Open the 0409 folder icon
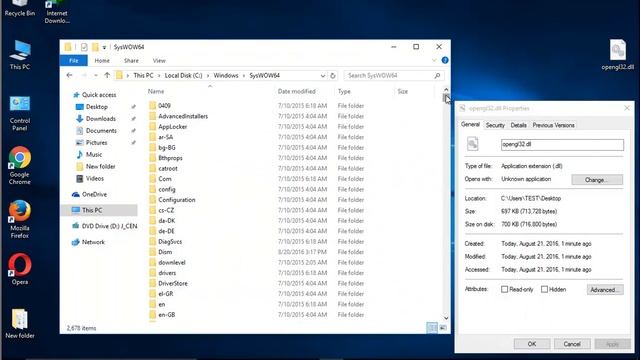 [153, 106]
